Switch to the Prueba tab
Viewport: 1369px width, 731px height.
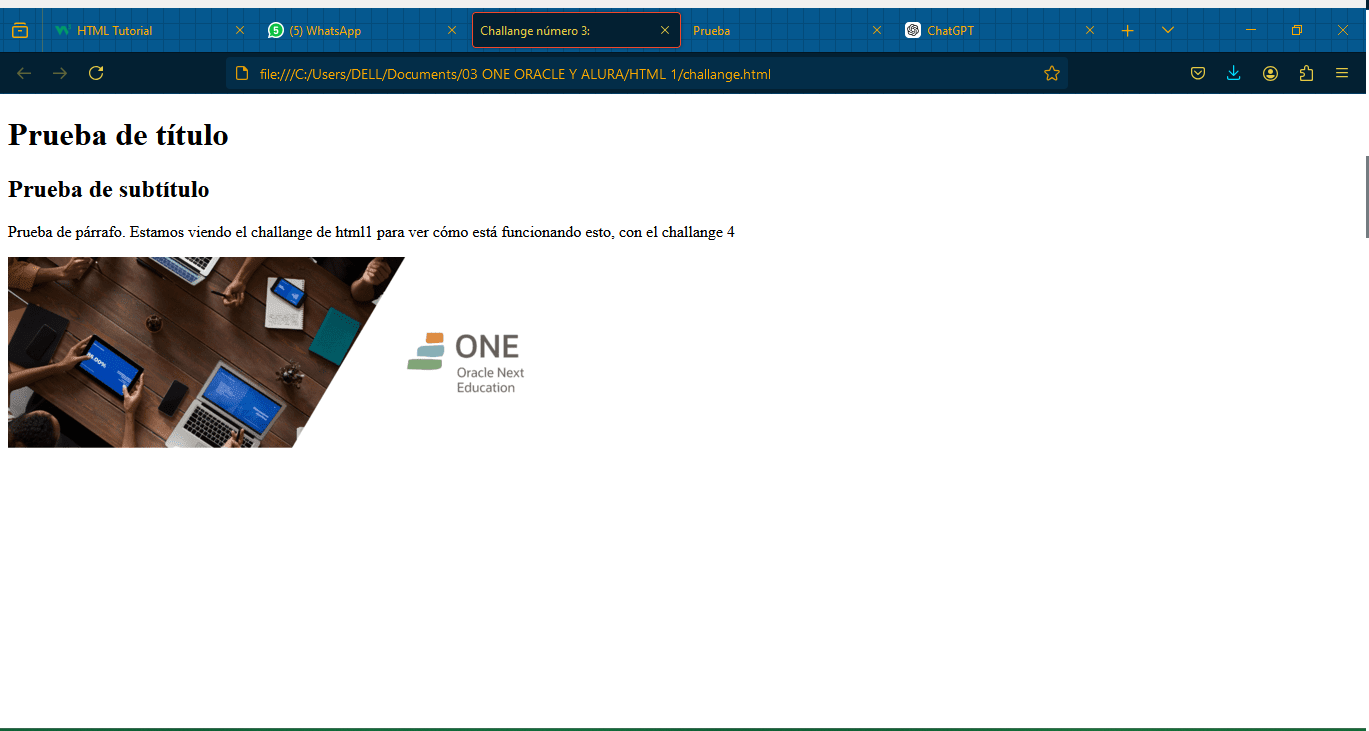pos(788,31)
